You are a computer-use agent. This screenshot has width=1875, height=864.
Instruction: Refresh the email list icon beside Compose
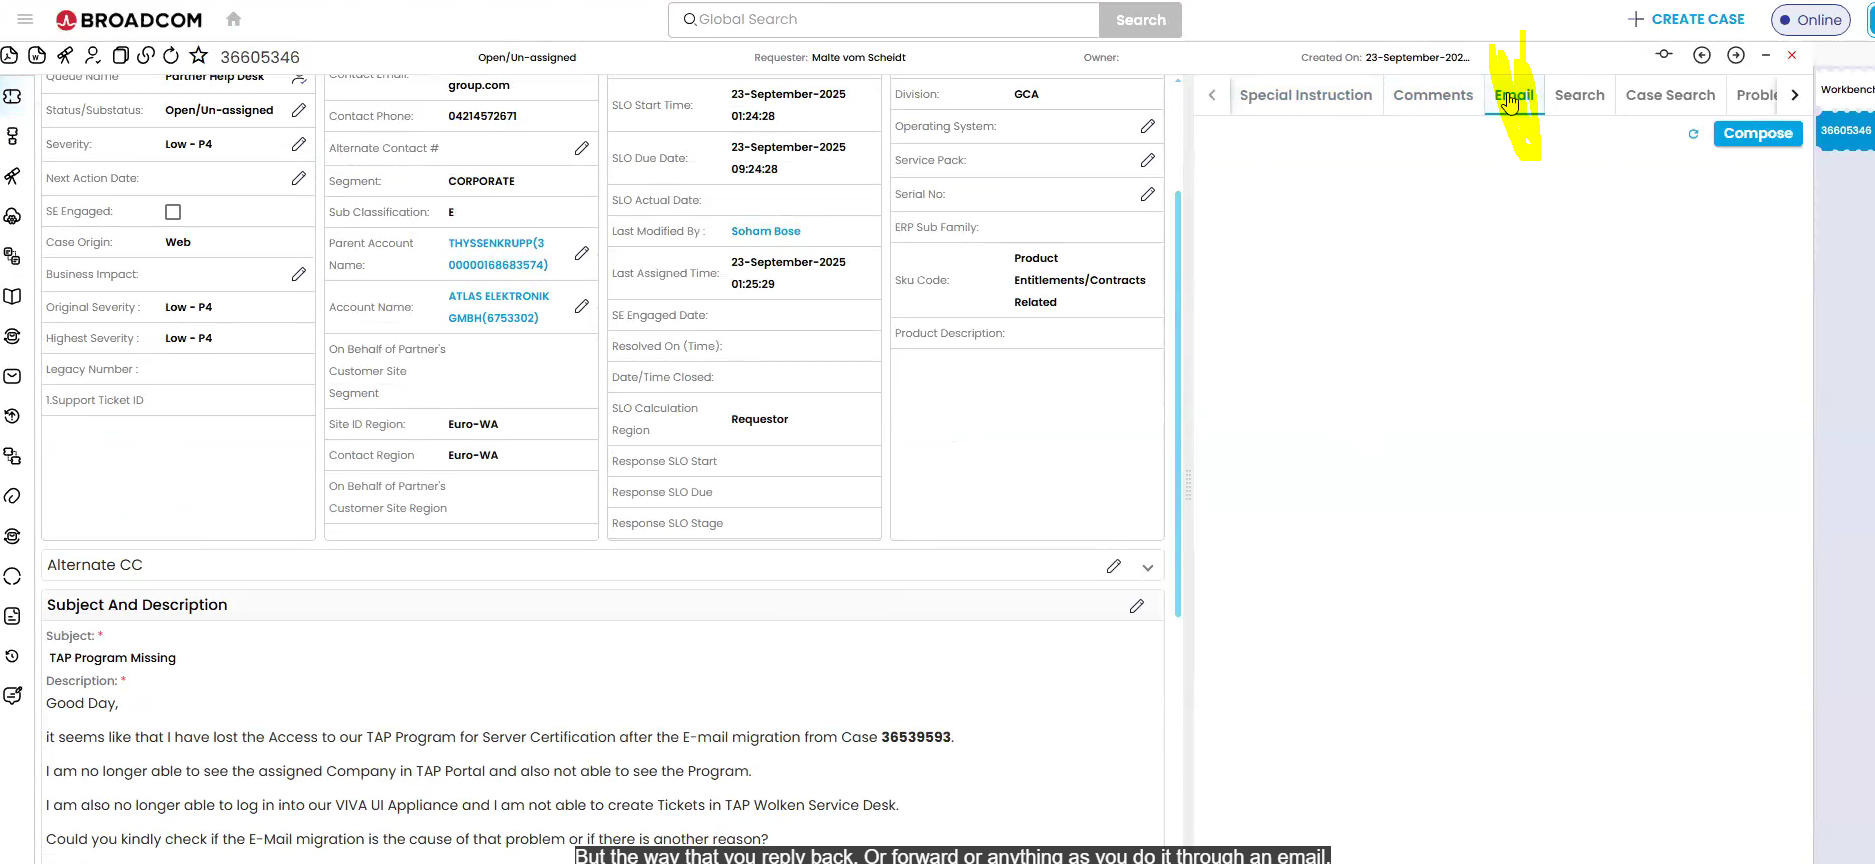(x=1693, y=134)
